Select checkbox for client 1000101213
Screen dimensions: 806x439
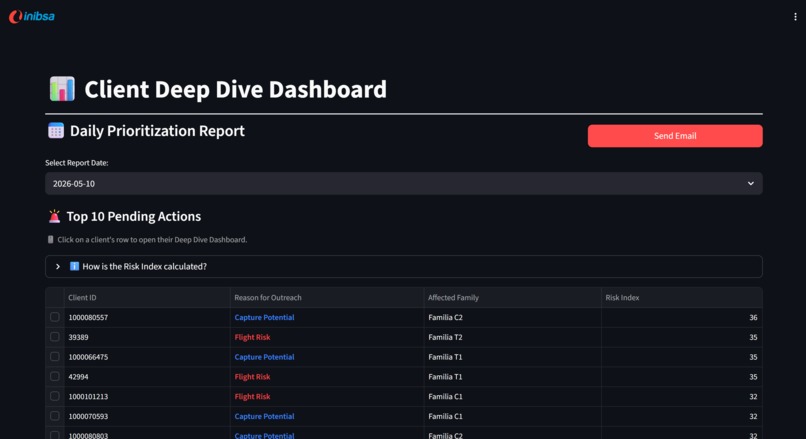(54, 396)
